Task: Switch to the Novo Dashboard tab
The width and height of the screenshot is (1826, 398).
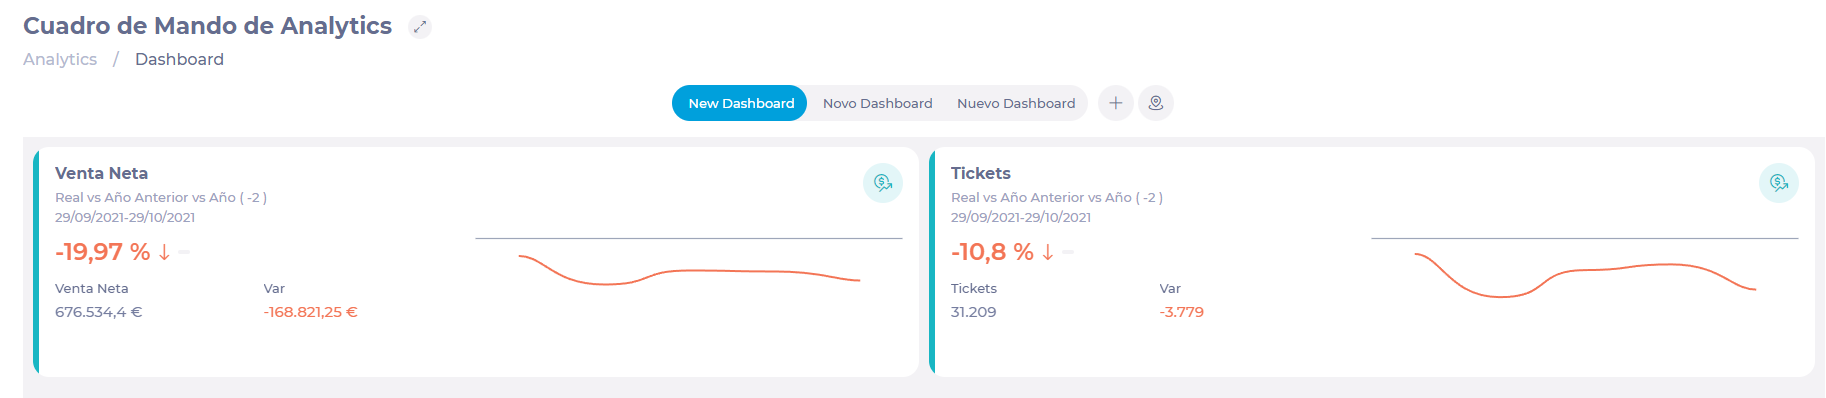Action: pyautogui.click(x=878, y=103)
